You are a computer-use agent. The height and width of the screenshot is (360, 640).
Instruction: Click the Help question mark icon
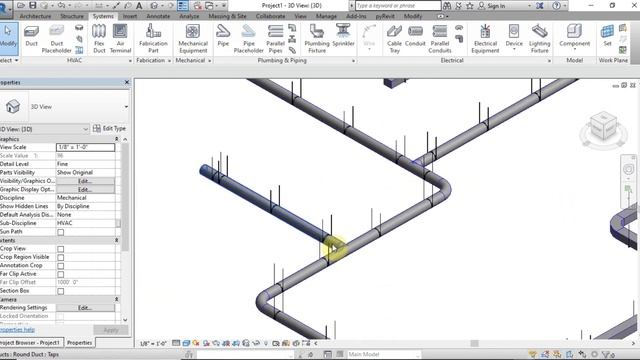[556, 6]
